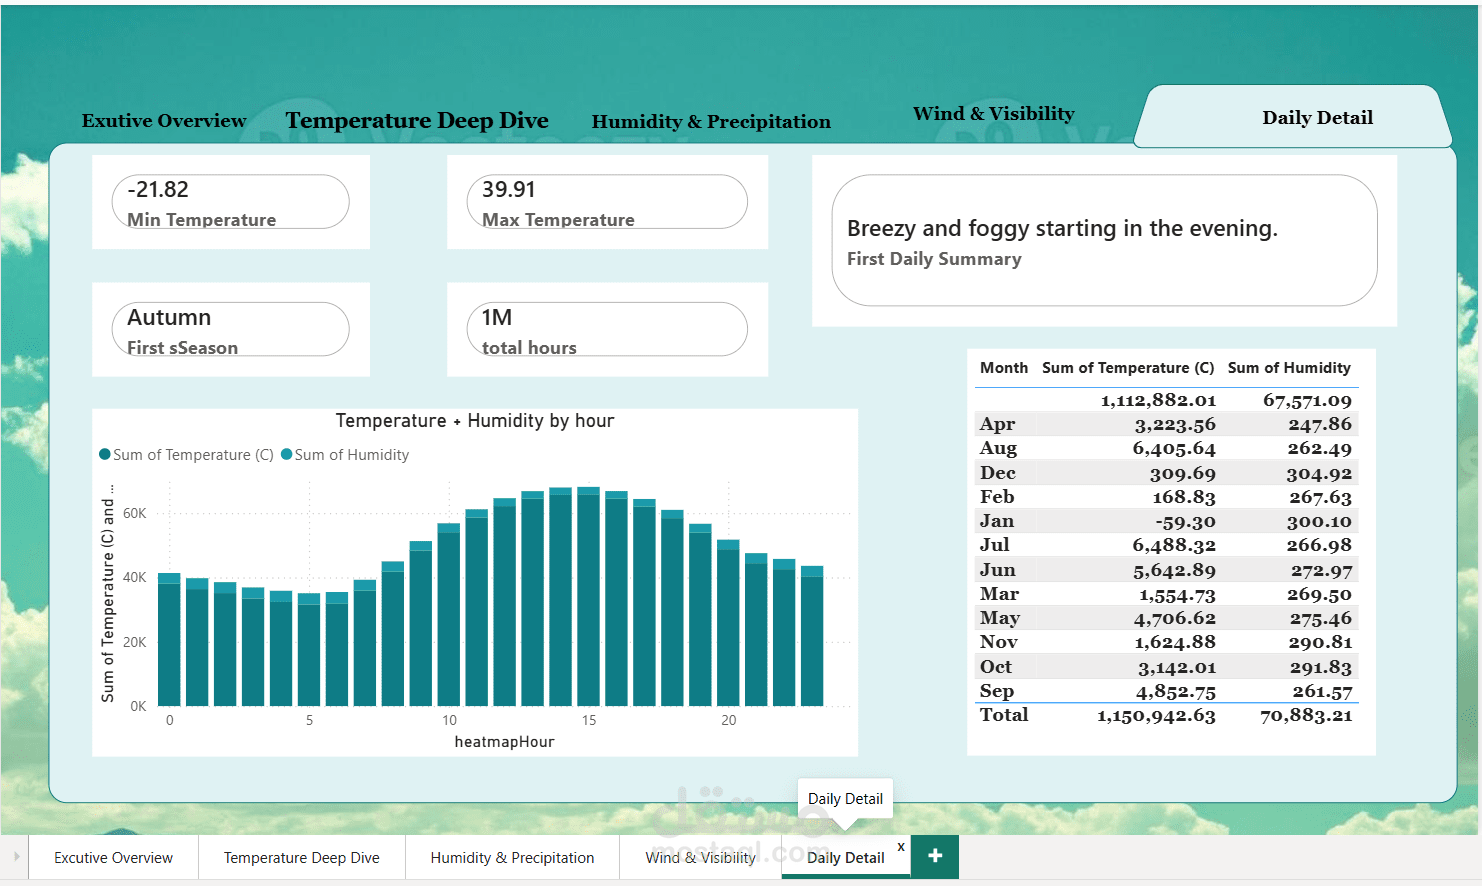1482x886 pixels.
Task: Select the Min Temperature card
Action: tap(231, 202)
